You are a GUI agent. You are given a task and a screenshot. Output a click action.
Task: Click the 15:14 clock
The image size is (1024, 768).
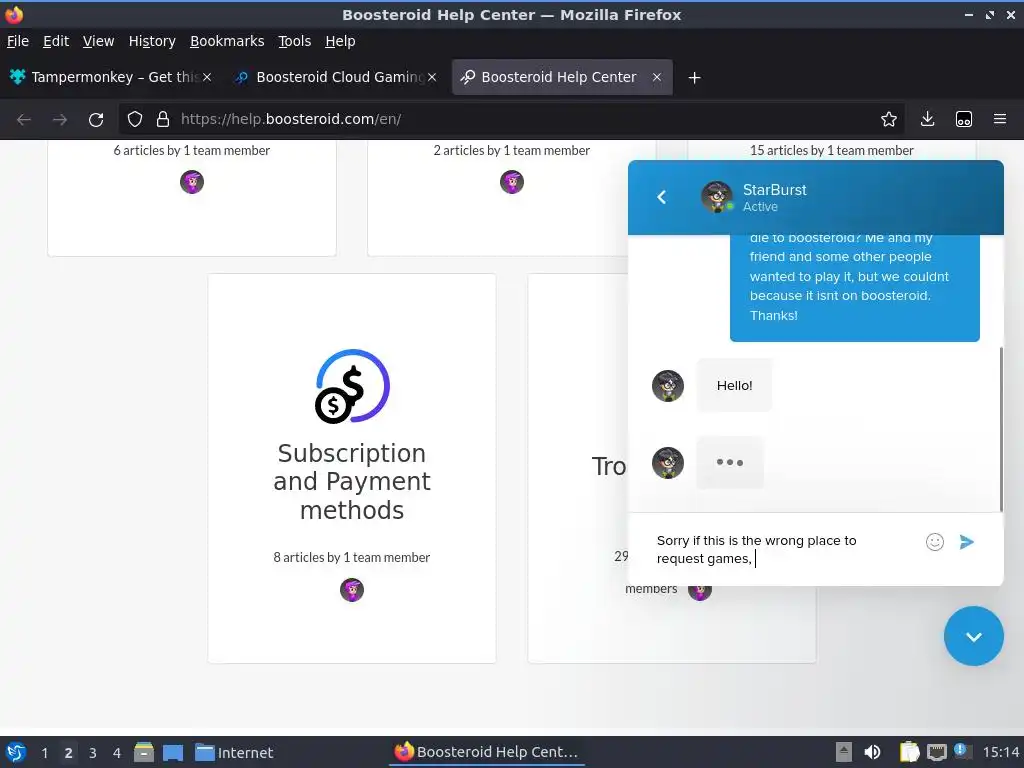pyautogui.click(x=1000, y=752)
